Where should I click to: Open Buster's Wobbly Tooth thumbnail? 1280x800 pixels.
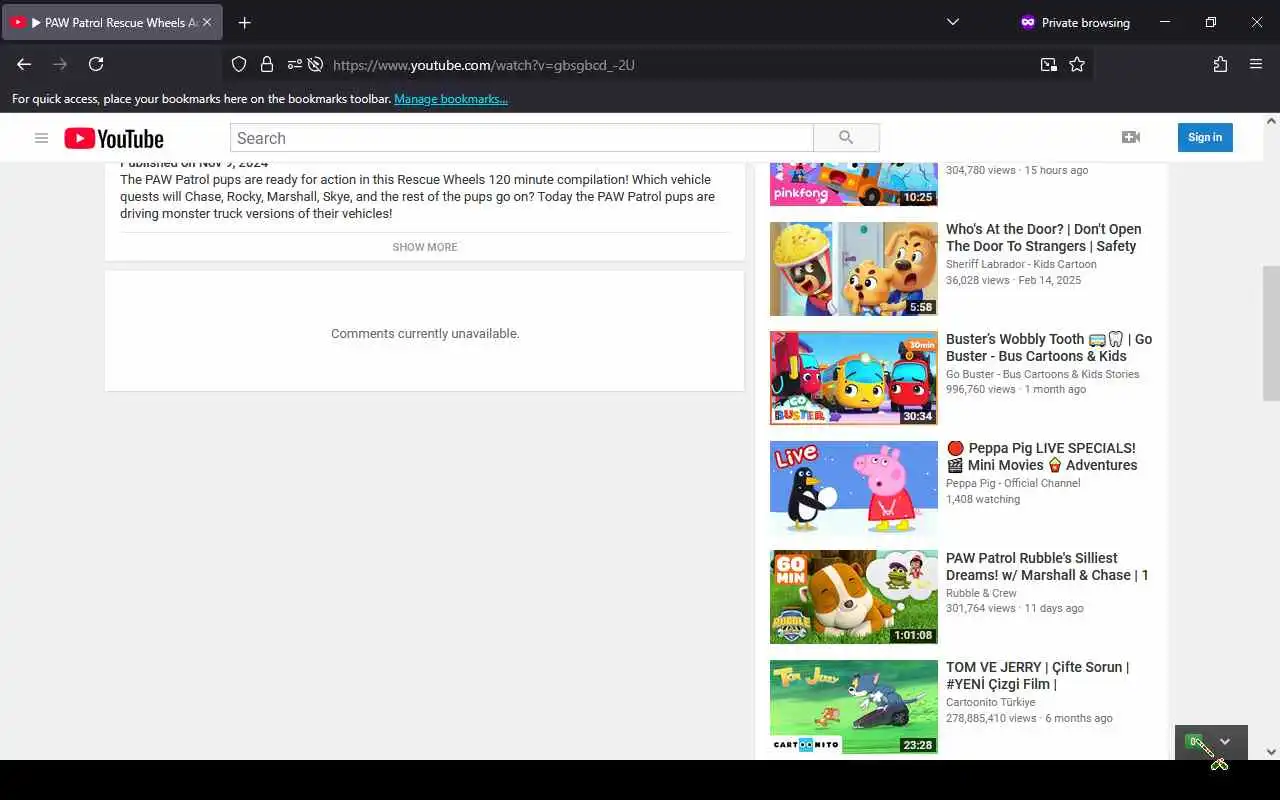(854, 378)
